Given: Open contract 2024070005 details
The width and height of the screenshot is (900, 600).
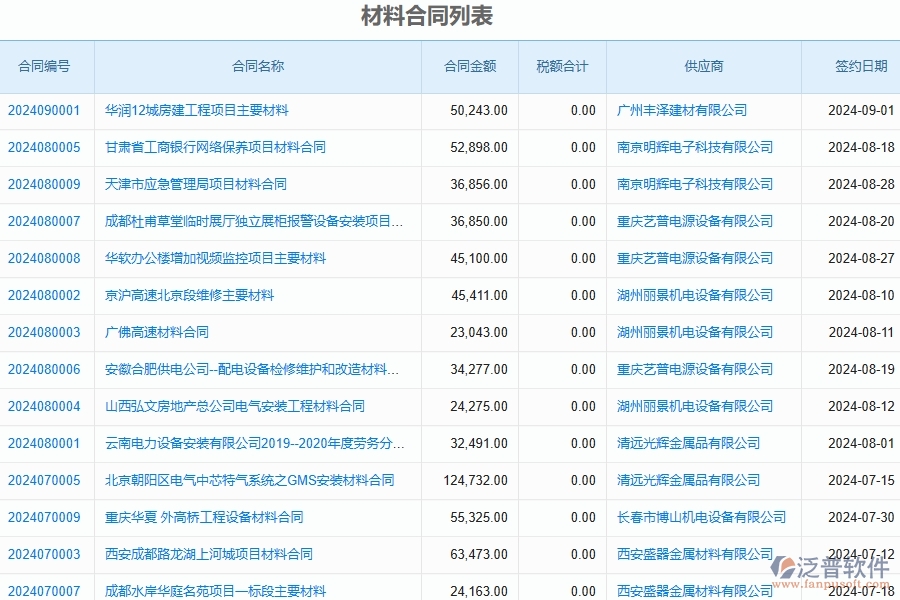Looking at the screenshot, I should tap(46, 480).
